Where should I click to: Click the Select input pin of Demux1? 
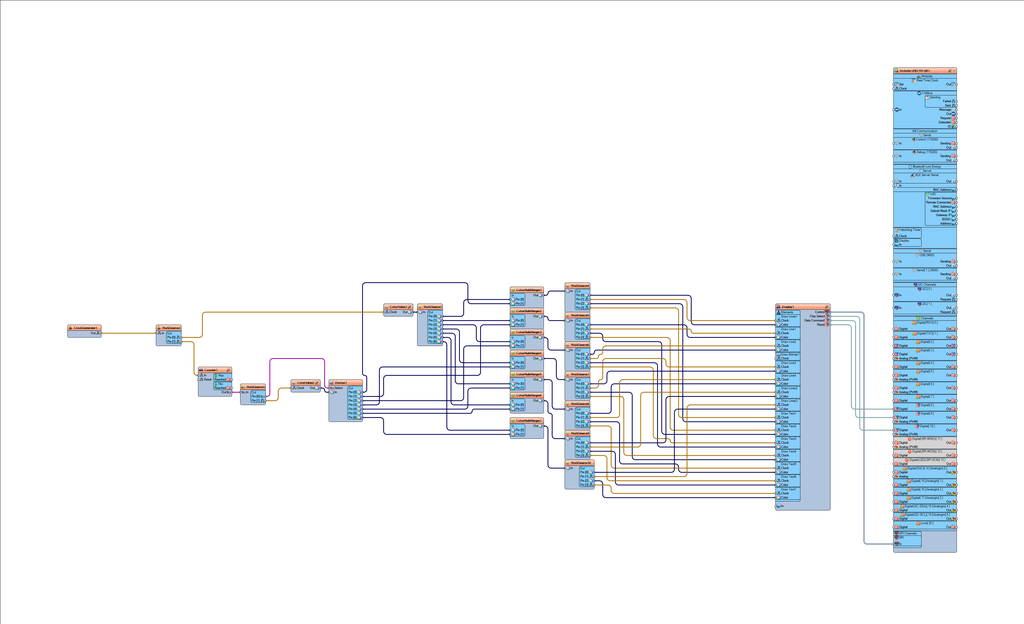pos(336,388)
